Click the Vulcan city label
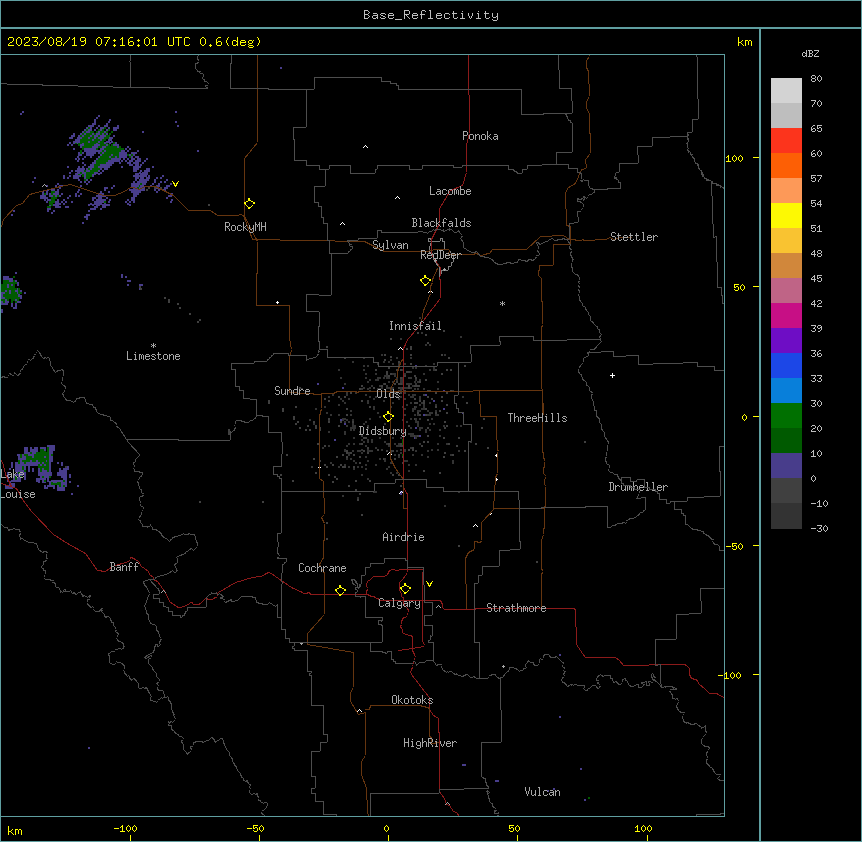Viewport: 862px width, 842px height. pos(543,792)
